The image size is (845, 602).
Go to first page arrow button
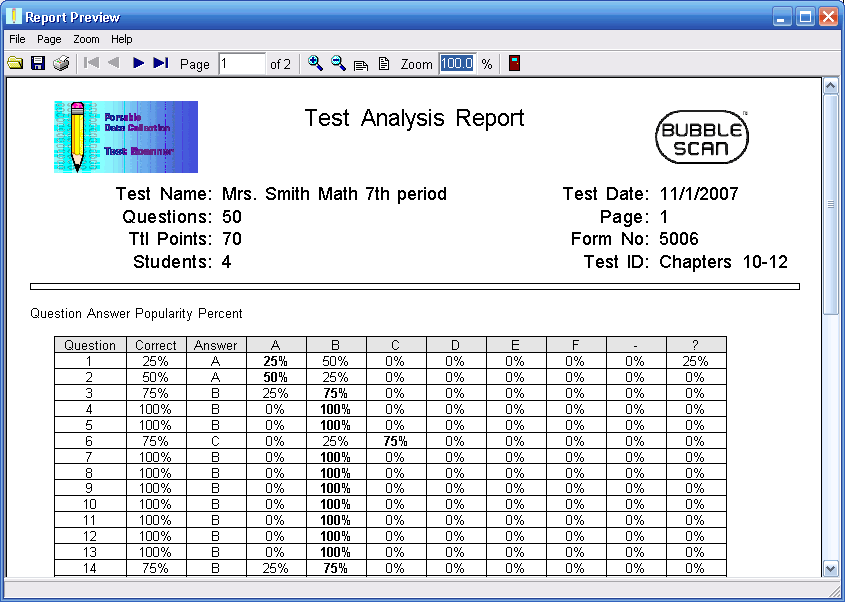point(92,63)
